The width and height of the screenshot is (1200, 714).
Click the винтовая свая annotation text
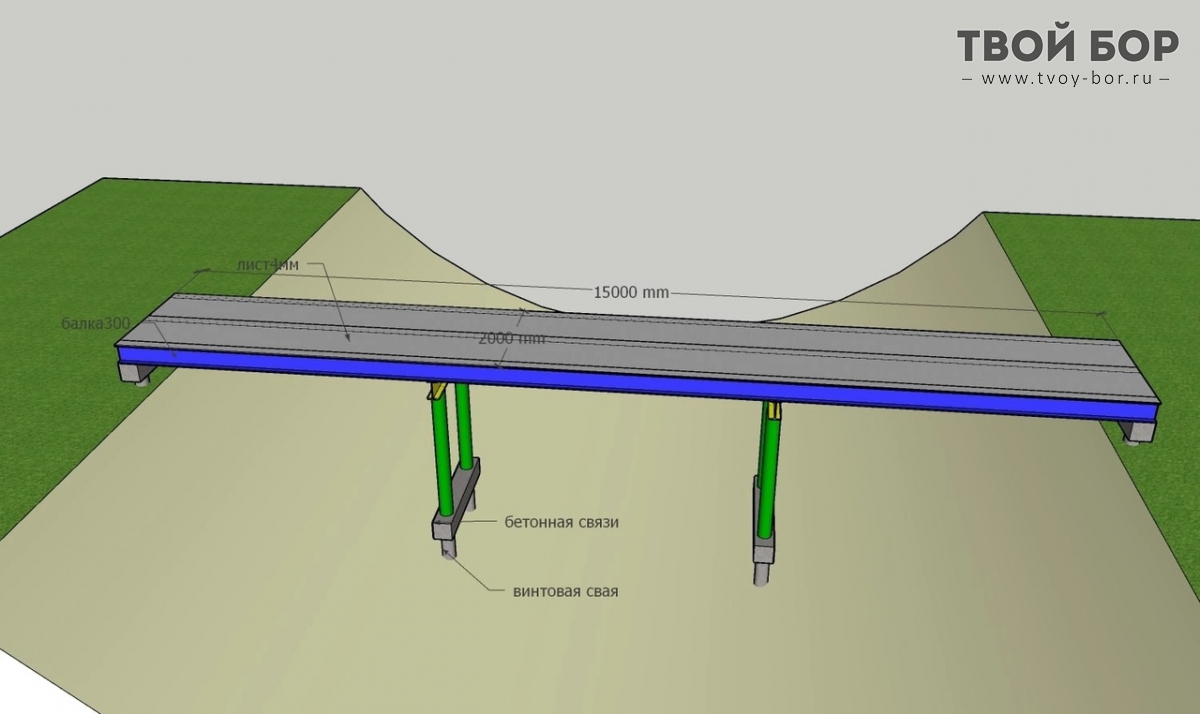[x=565, y=591]
